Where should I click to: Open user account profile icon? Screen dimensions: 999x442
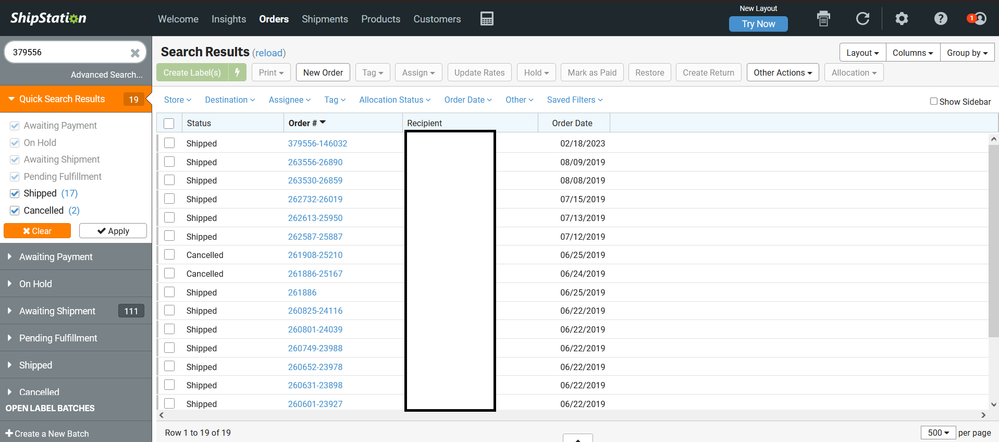point(976,19)
